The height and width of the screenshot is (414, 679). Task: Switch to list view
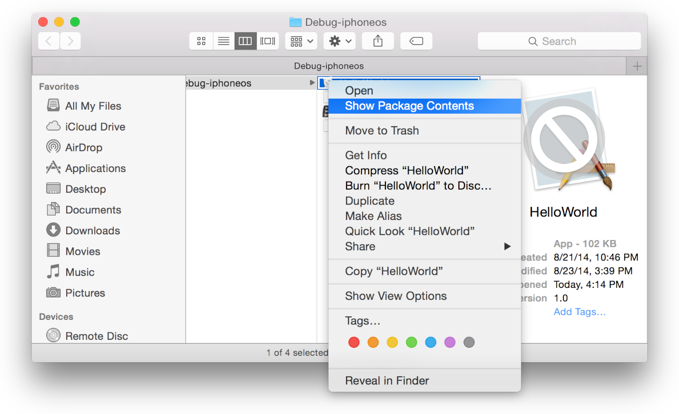coord(223,41)
